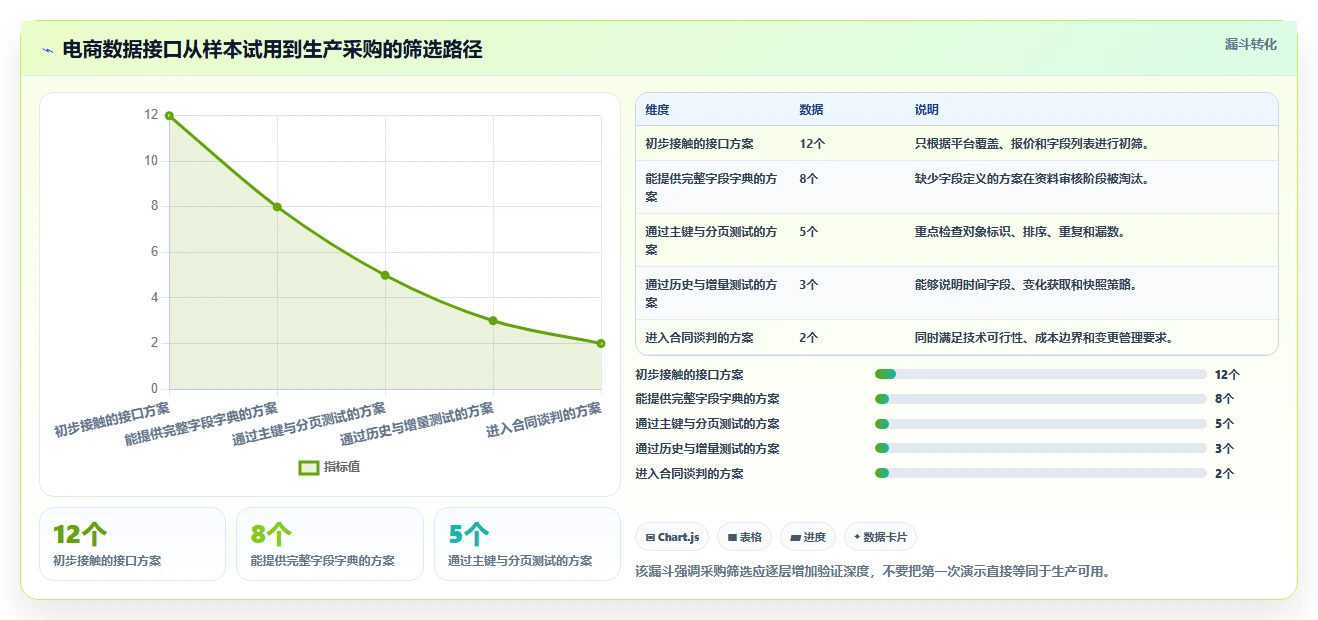This screenshot has width=1318, height=620.
Task: Click the 12个 table cell
Action: [x=812, y=143]
